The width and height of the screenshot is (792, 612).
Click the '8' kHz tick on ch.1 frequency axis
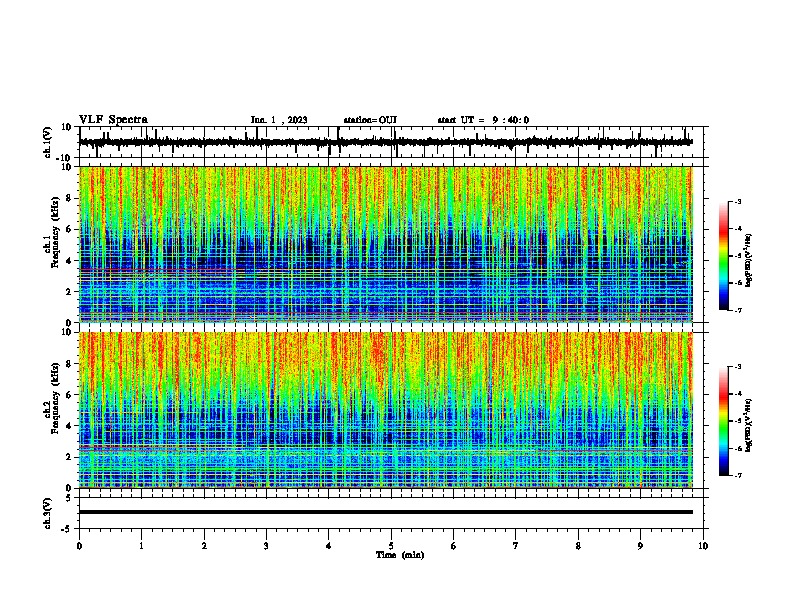click(x=69, y=198)
